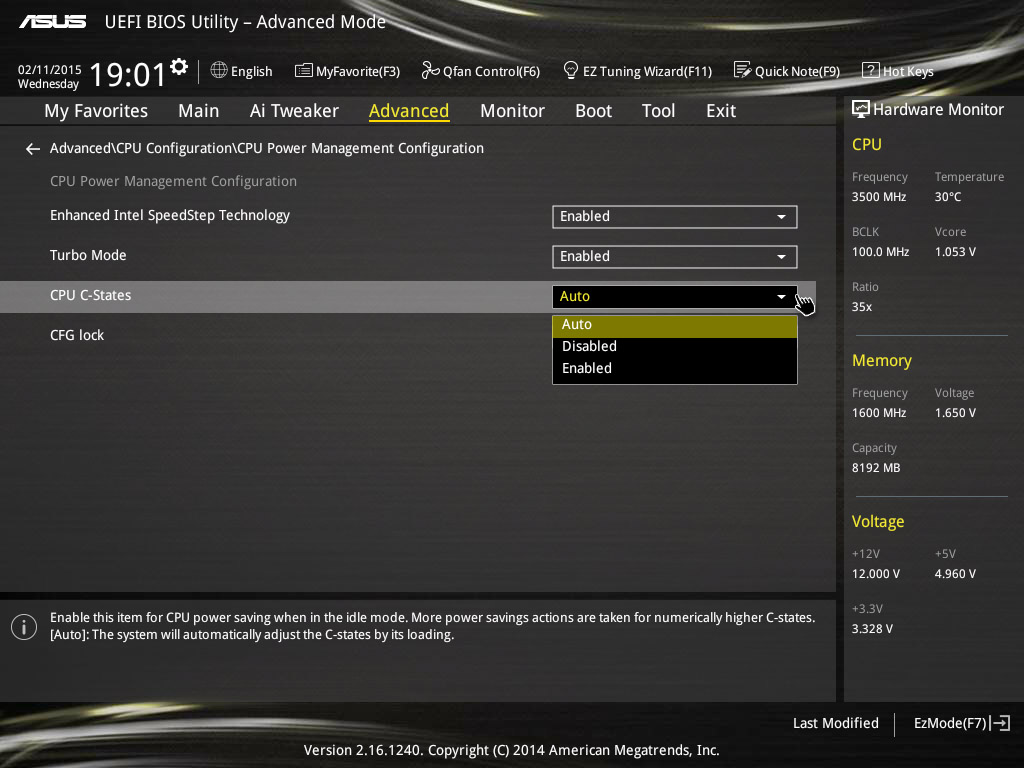Screen dimensions: 1024x768
Task: Open the Ai Tweaker tab
Action: point(294,111)
